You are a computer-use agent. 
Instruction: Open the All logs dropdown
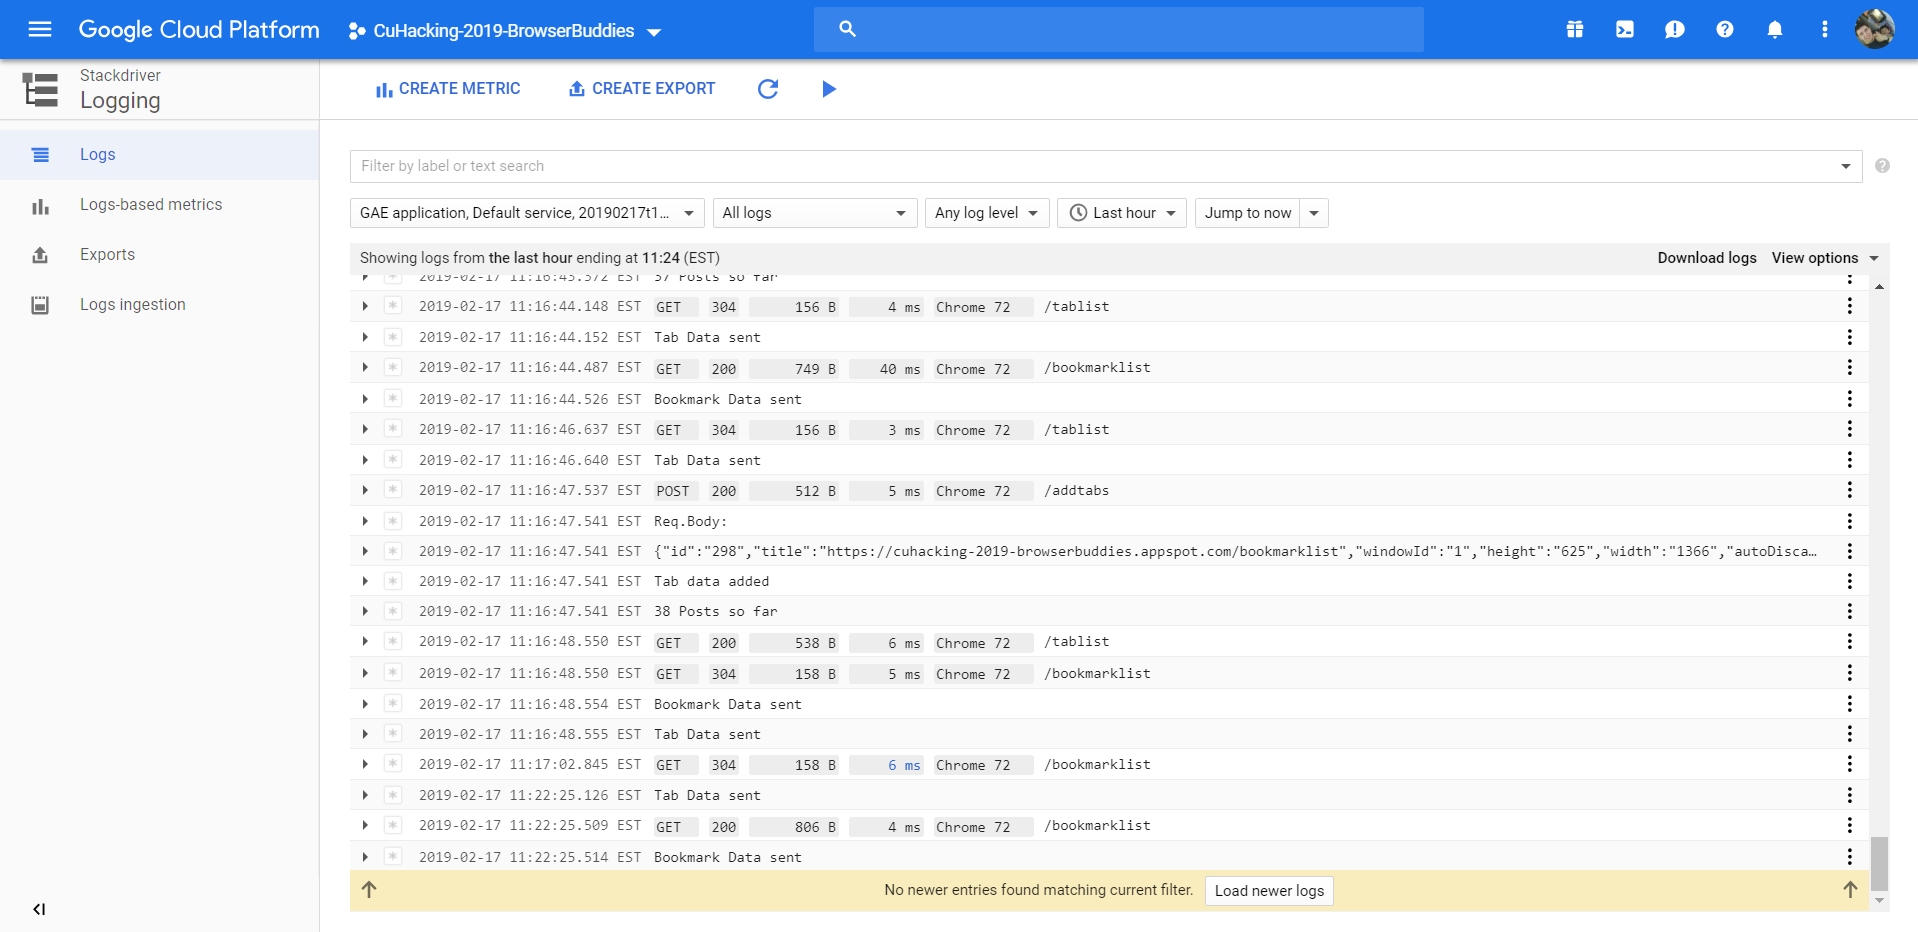pos(815,213)
